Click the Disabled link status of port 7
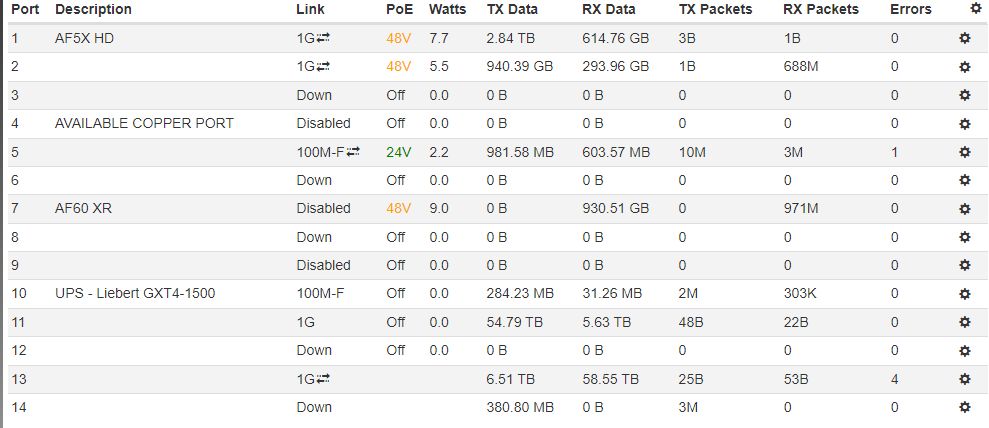Screen dimensions: 989x428 (323, 208)
